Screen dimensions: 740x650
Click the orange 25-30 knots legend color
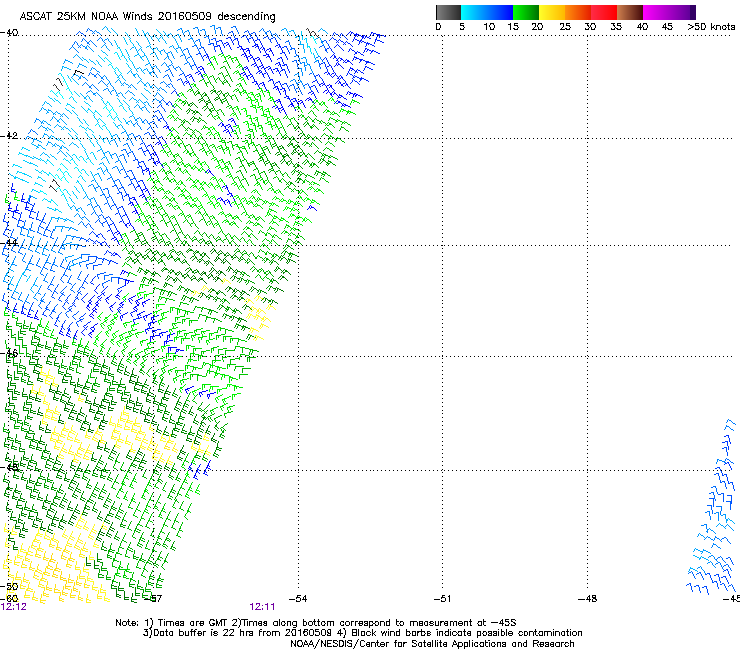tap(578, 12)
